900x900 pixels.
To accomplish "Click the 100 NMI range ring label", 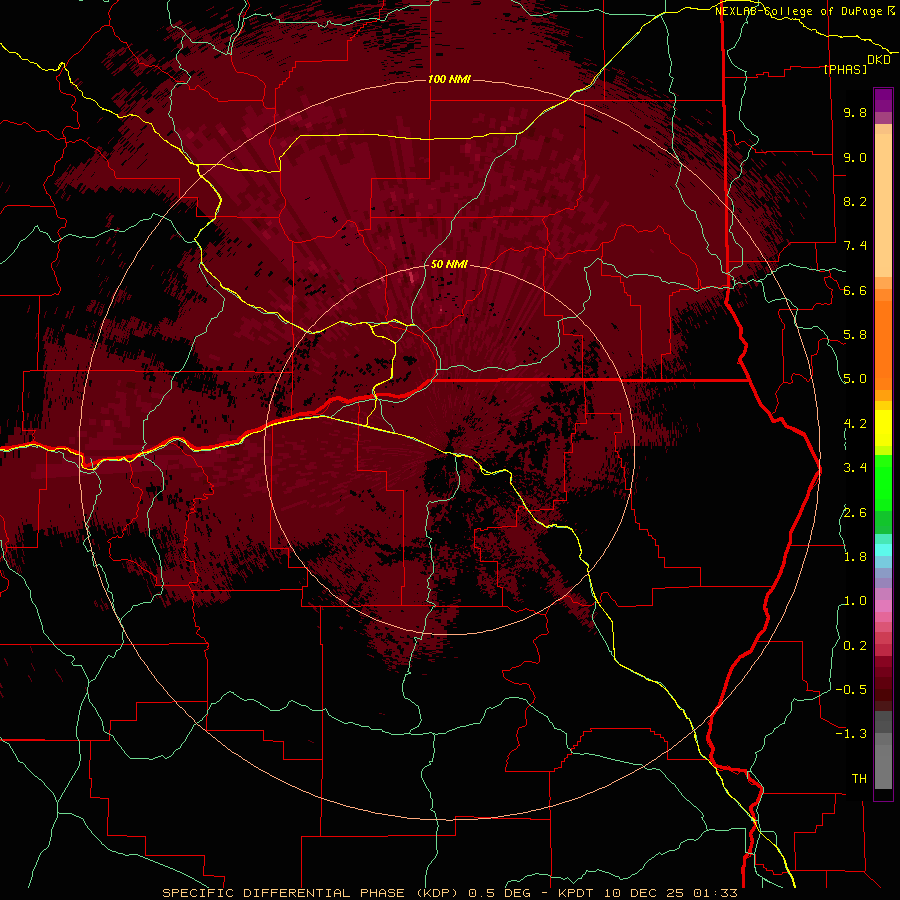I will coord(449,79).
